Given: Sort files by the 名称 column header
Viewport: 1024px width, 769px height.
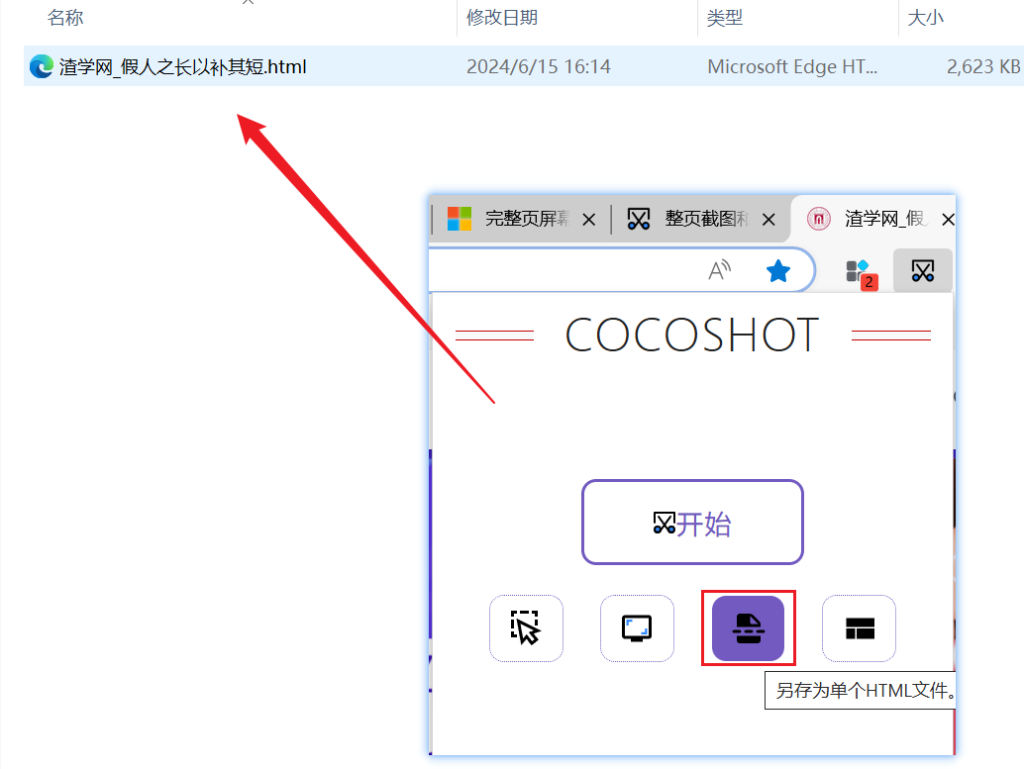Looking at the screenshot, I should click(x=65, y=17).
